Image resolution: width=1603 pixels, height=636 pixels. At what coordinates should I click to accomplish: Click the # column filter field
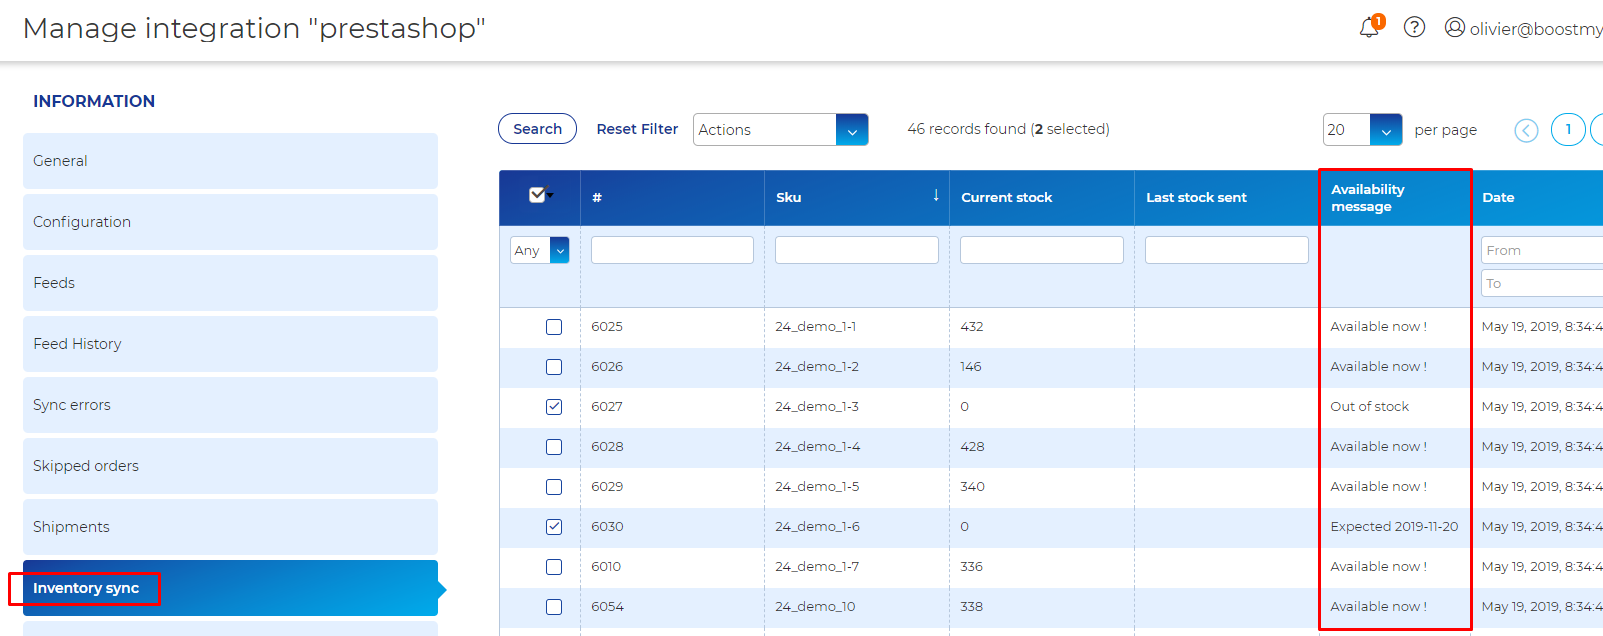click(672, 250)
